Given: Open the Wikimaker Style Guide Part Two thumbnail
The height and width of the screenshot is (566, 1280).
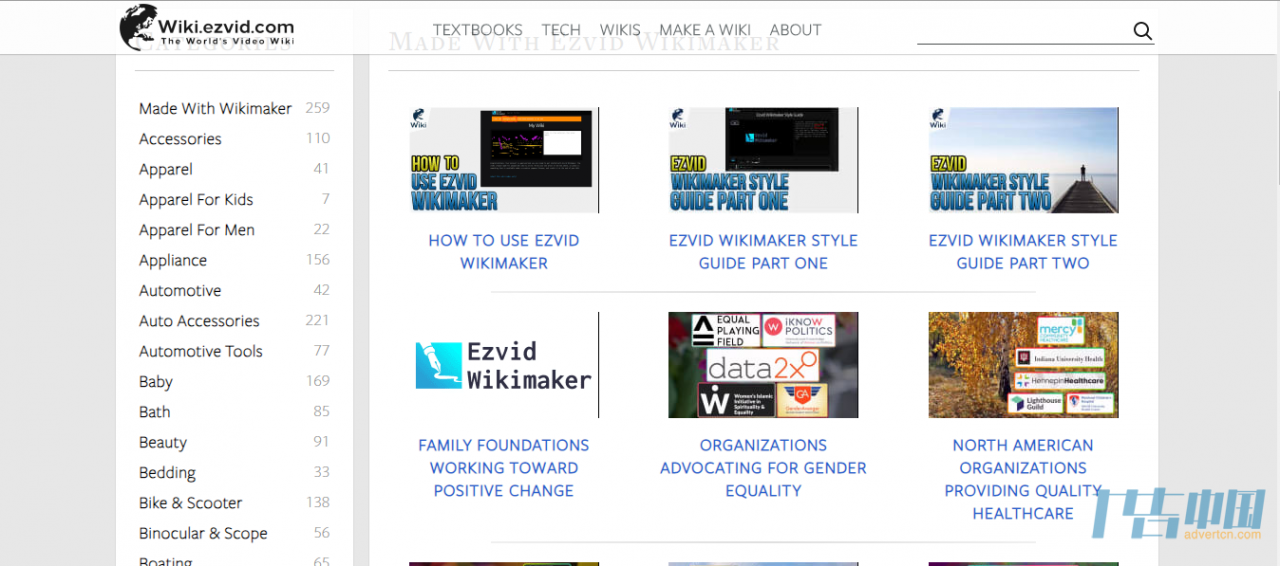Looking at the screenshot, I should 1023,160.
